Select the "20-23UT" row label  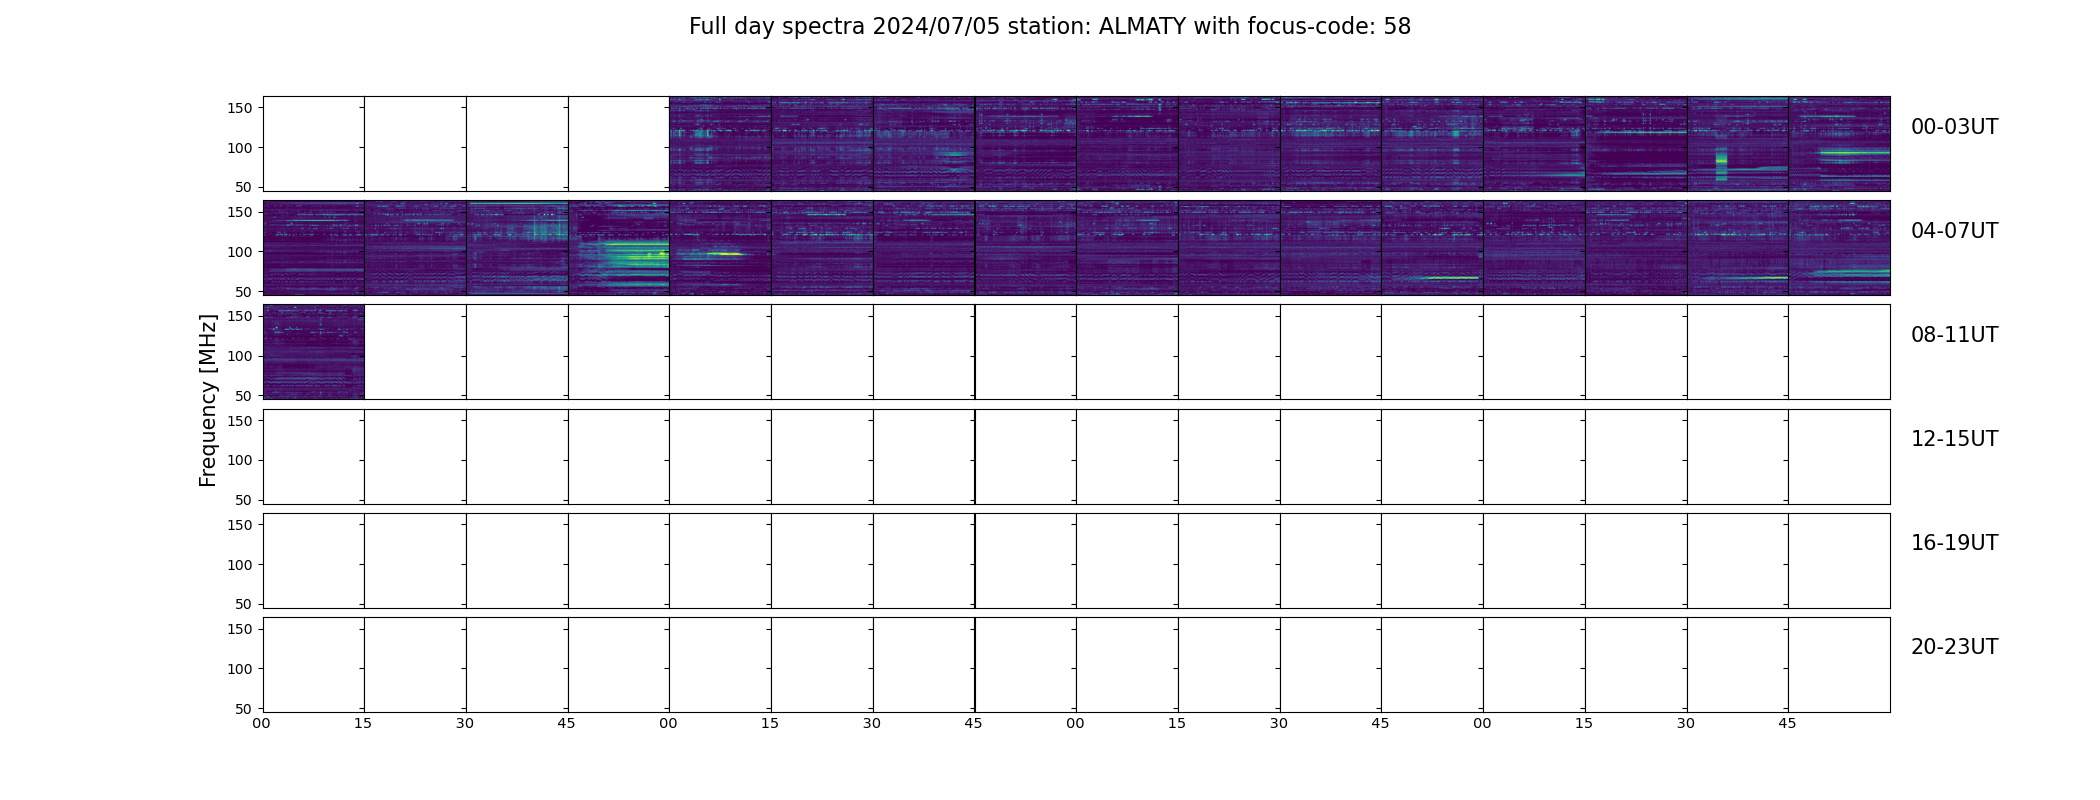pos(1954,647)
